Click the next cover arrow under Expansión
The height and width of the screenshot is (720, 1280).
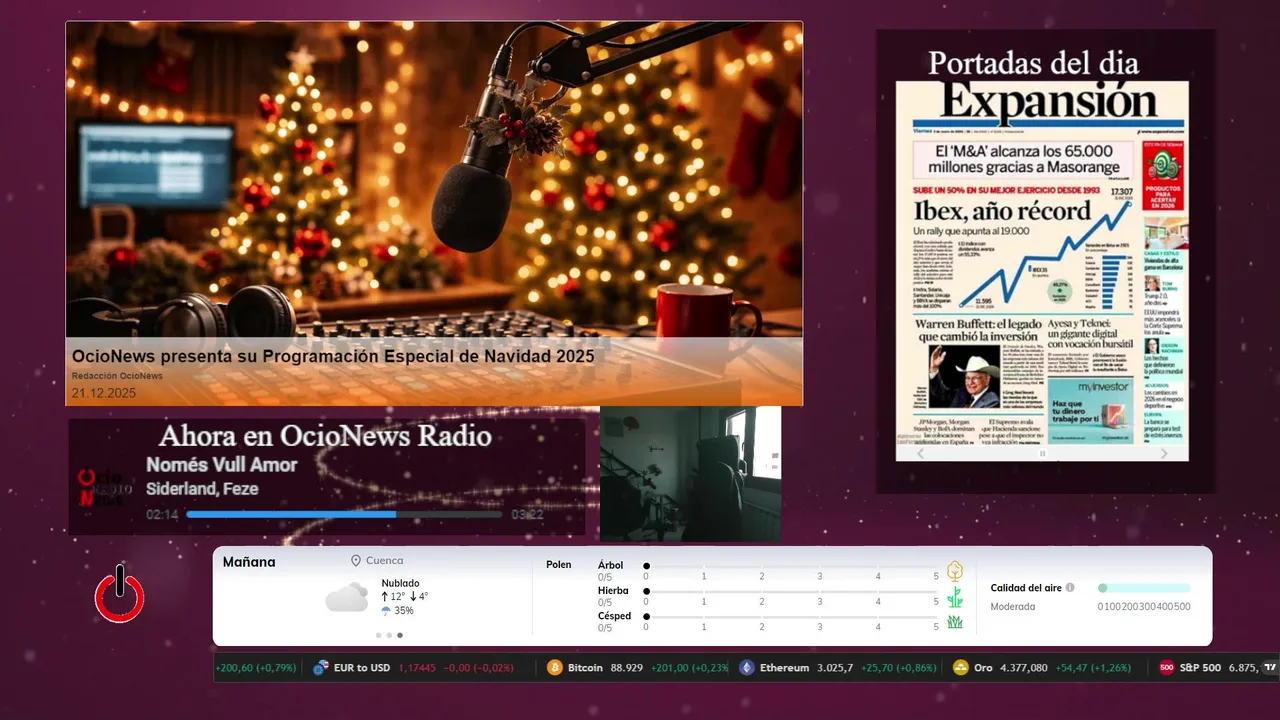1164,453
